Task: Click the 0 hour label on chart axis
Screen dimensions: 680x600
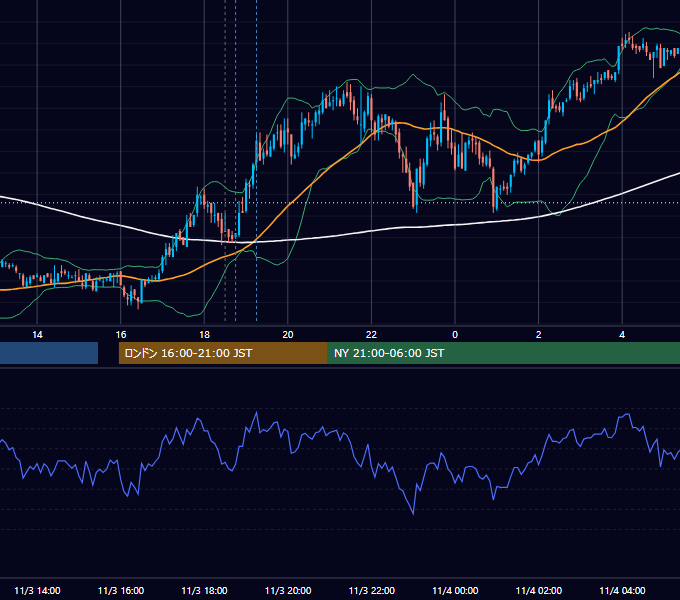Action: click(455, 335)
